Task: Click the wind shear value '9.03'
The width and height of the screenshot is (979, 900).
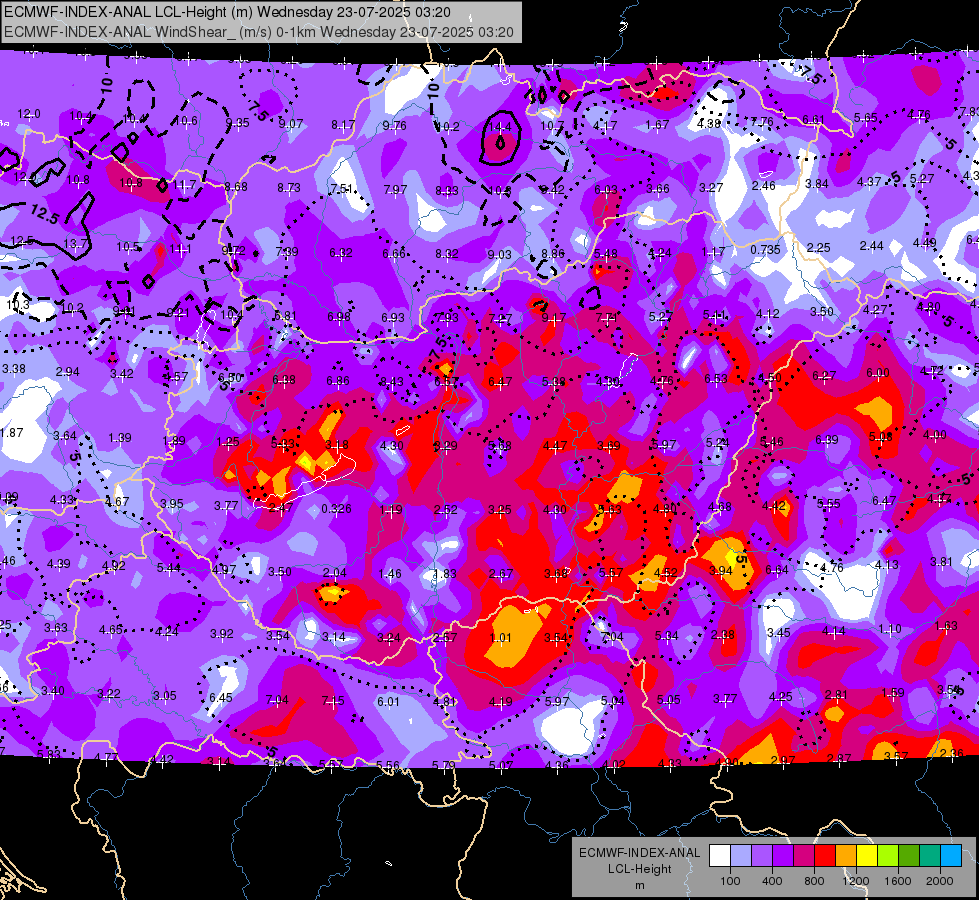Action: tap(499, 254)
